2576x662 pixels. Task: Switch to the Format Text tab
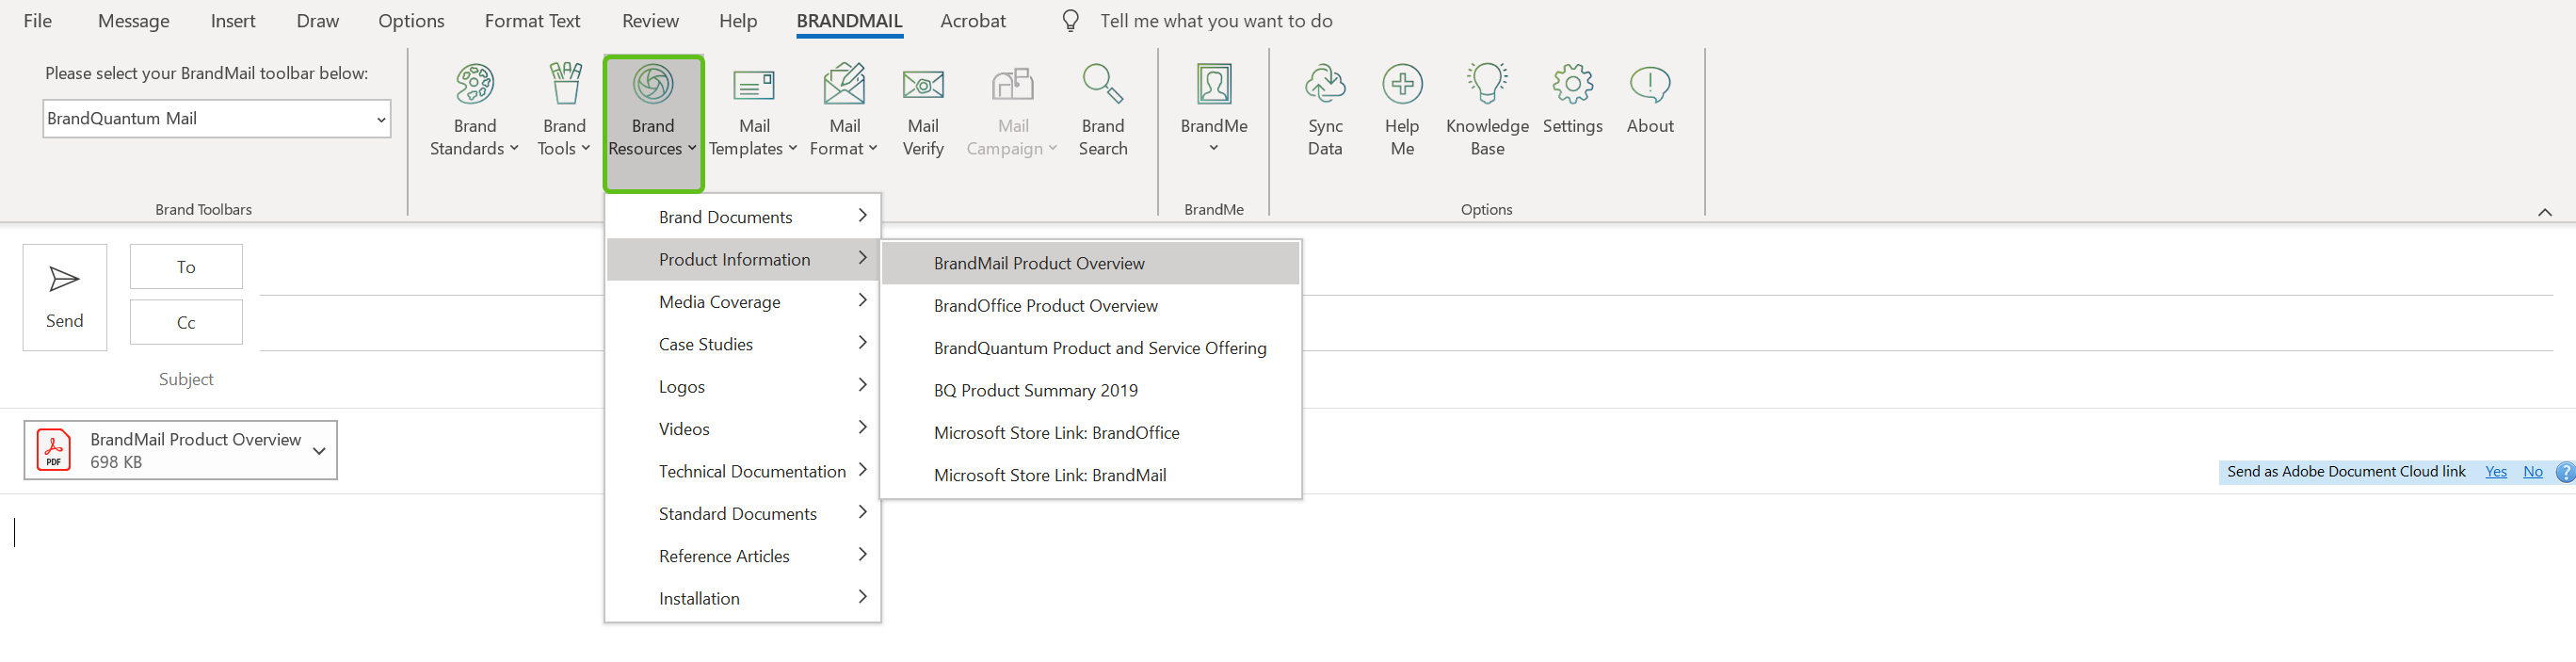[532, 21]
